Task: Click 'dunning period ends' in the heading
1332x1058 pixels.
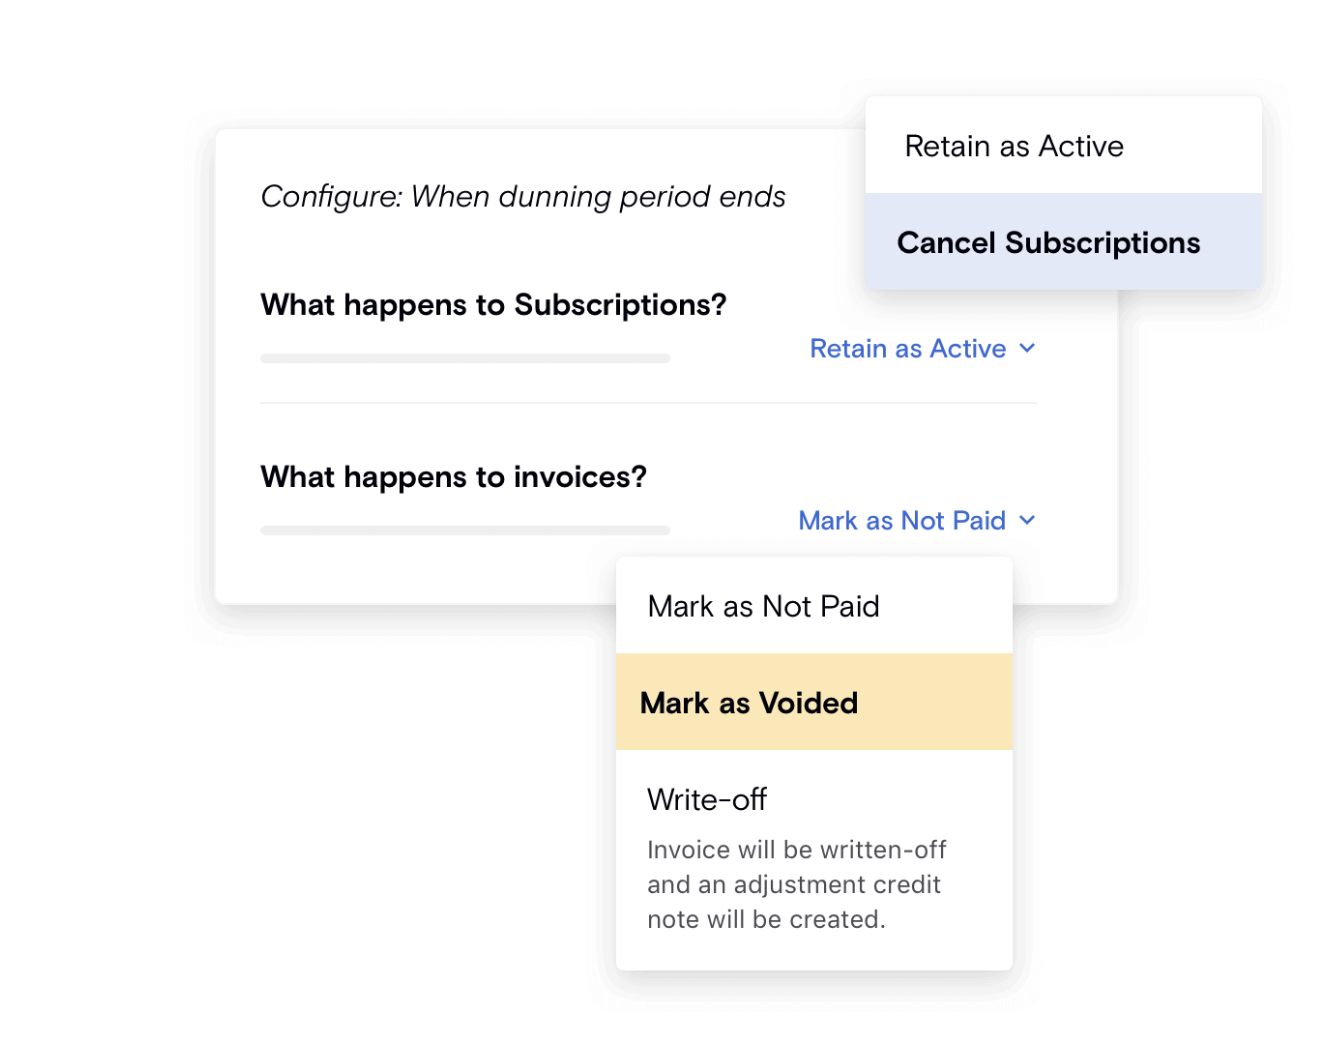Action: 642,197
